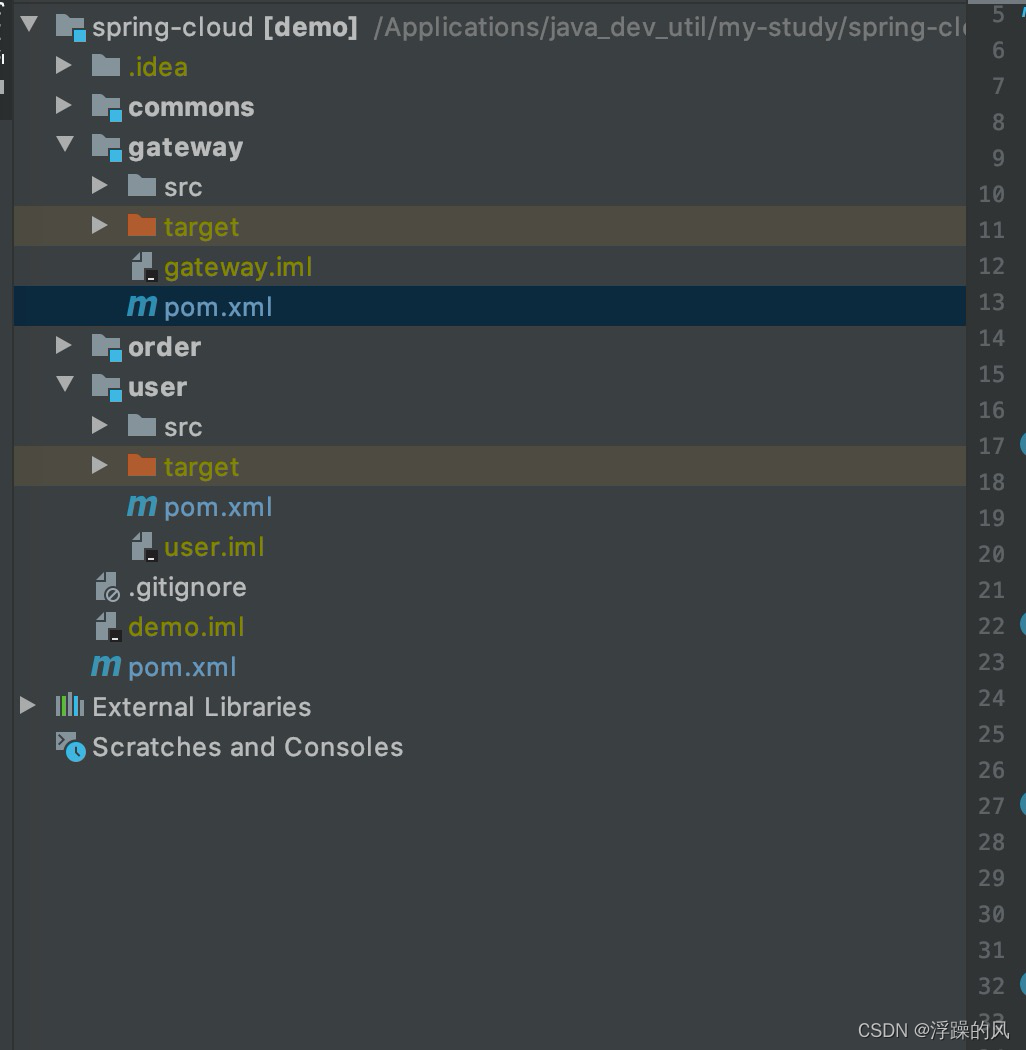Click the order module folder icon
Viewport: 1026px width, 1050px height.
[x=107, y=348]
